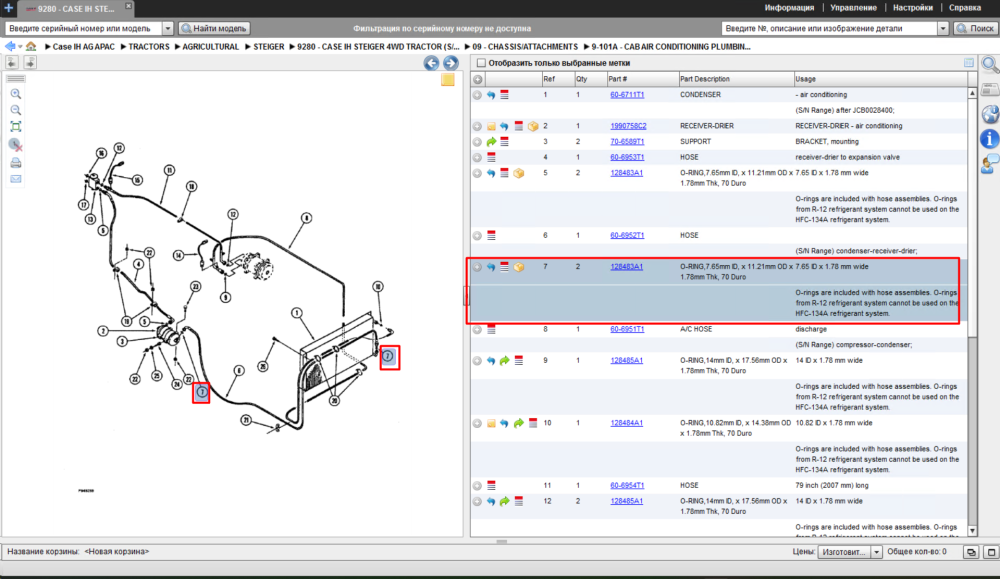
Task: Click the 'Поиск' search button
Action: click(x=975, y=28)
